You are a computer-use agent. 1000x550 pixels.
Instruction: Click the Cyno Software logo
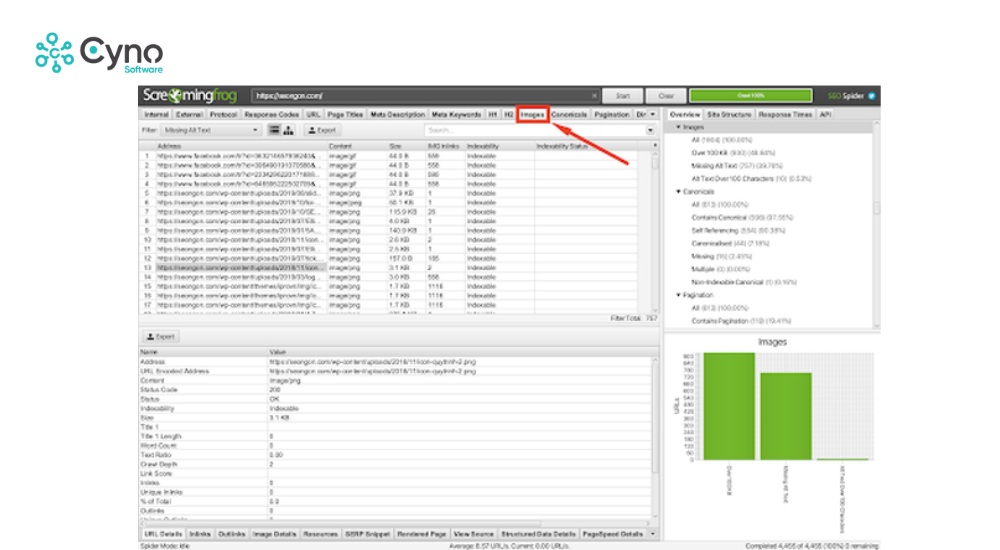pos(99,53)
